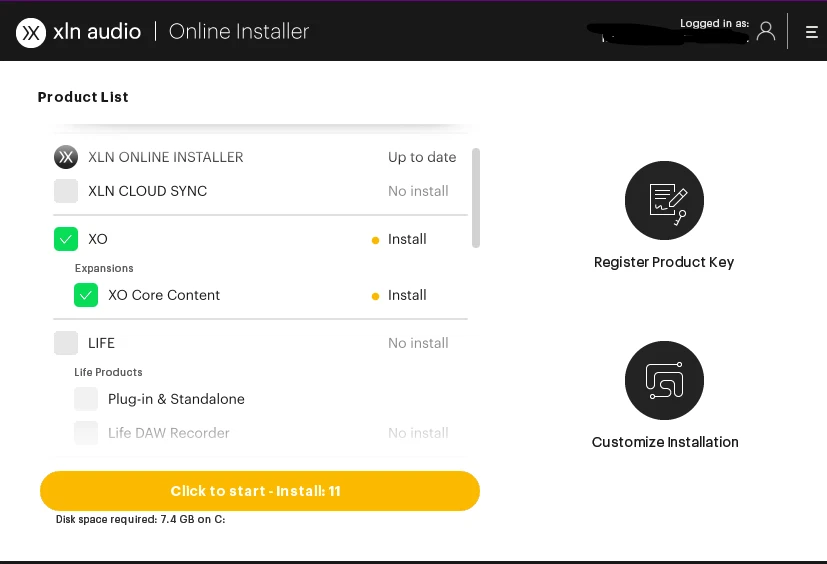This screenshot has width=827, height=564.
Task: Click the Online Installer title text
Action: tap(239, 32)
